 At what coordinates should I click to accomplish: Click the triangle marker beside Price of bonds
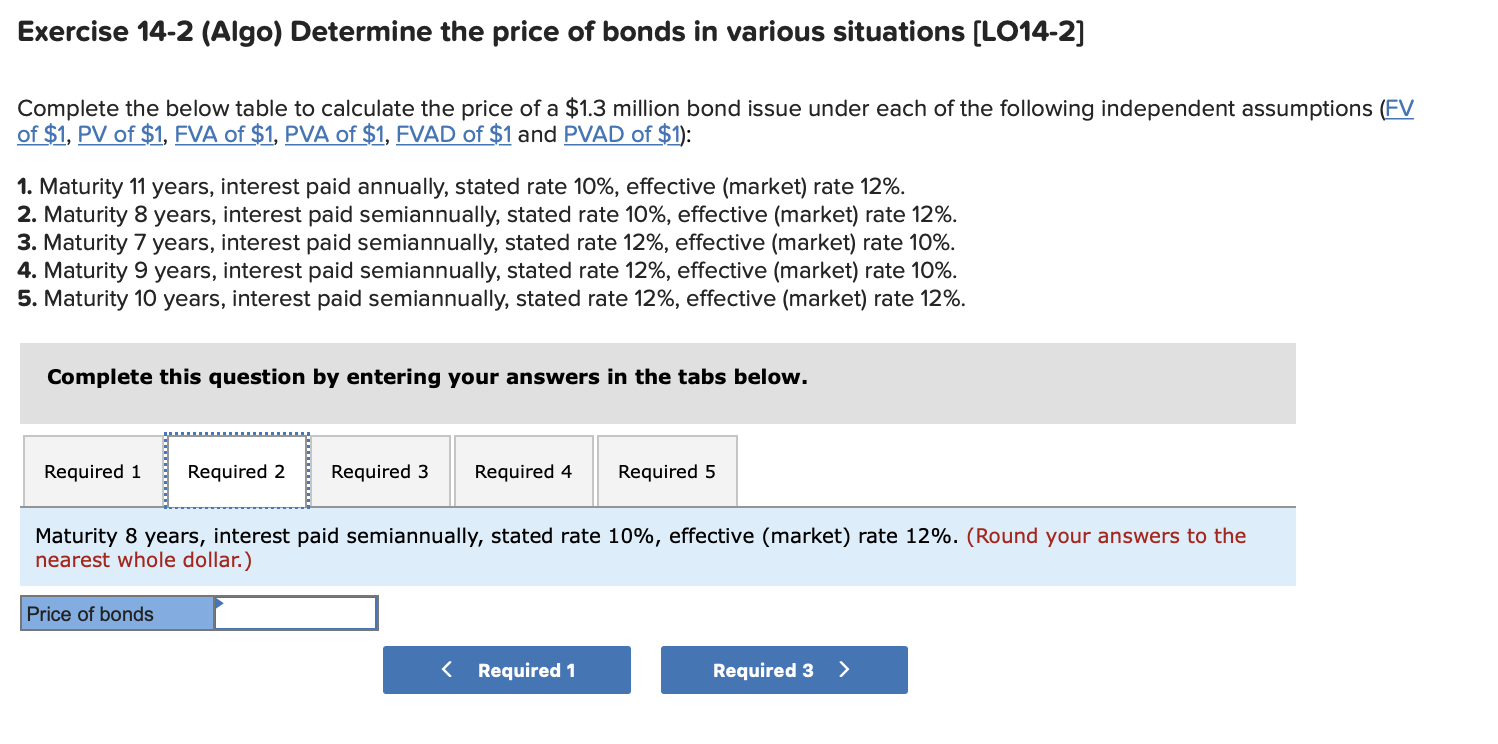tap(220, 605)
